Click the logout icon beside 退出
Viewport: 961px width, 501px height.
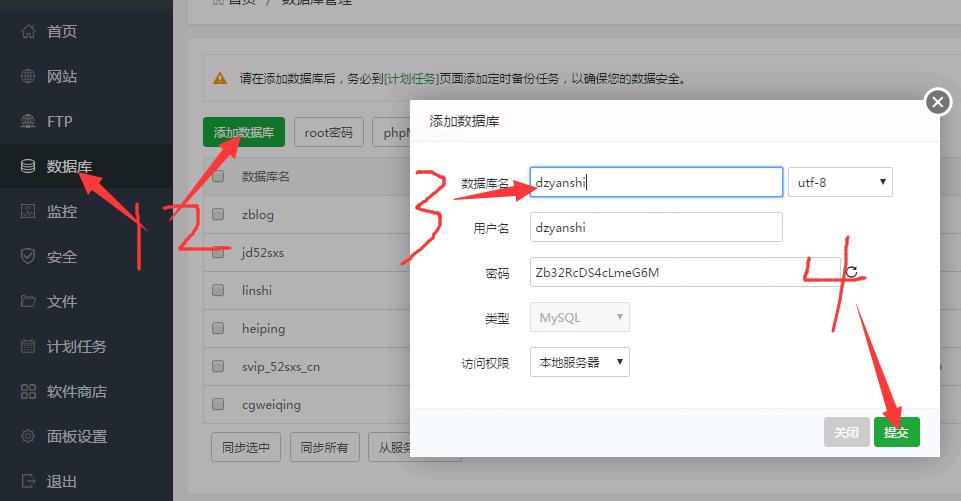point(28,481)
